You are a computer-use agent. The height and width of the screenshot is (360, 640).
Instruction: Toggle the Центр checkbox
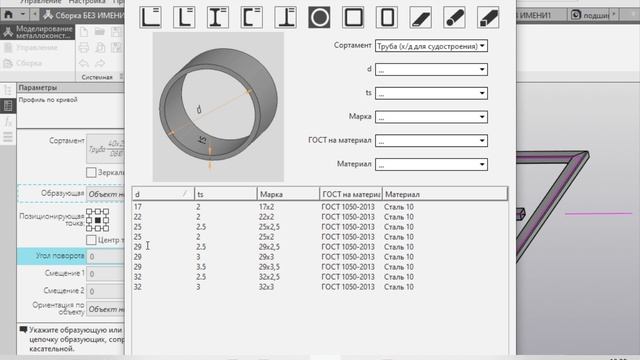point(91,240)
